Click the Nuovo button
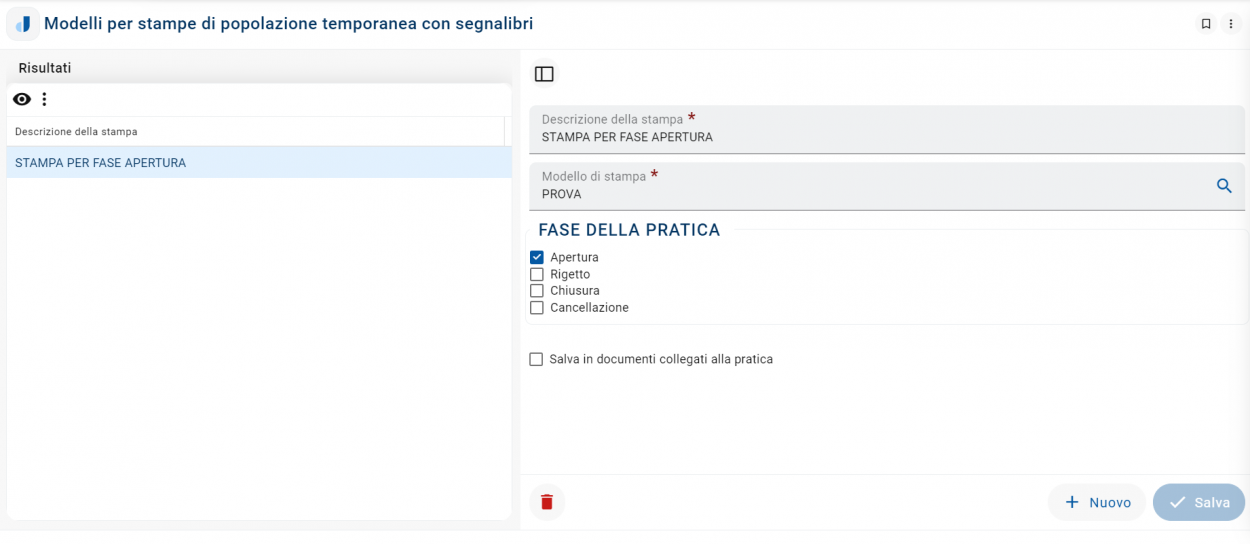The height and width of the screenshot is (544, 1250). (1097, 502)
